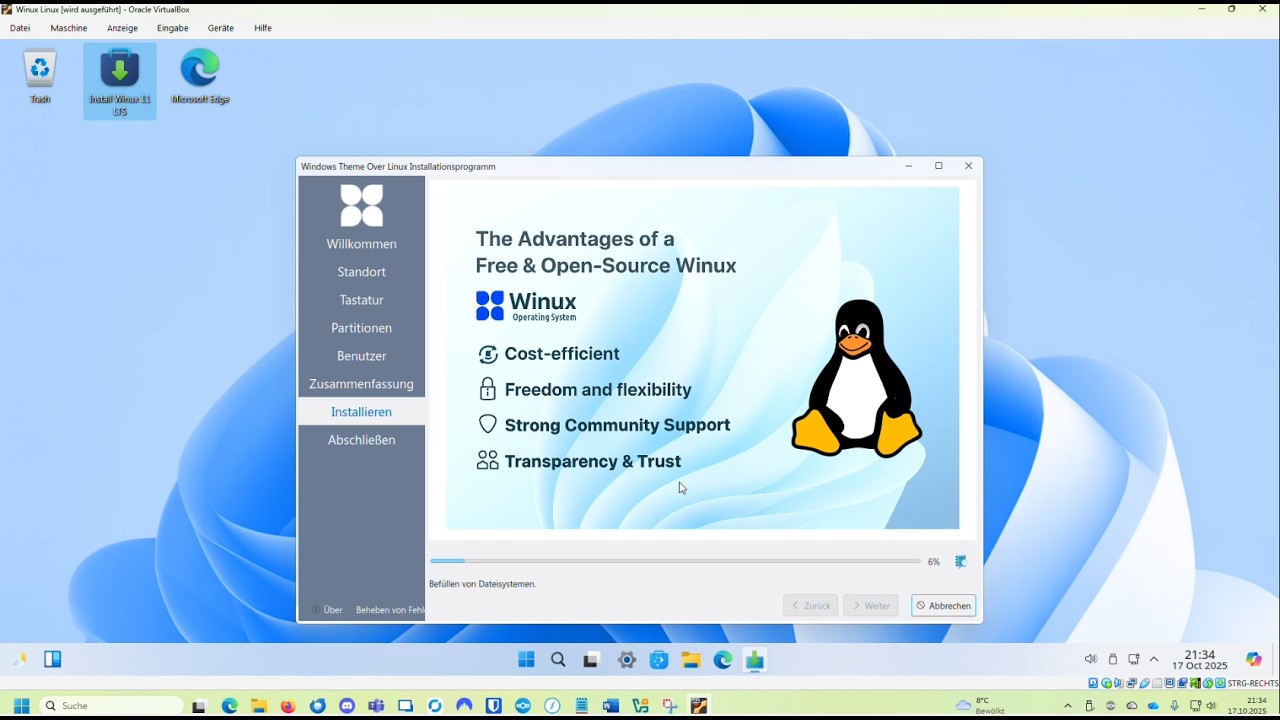Maximize the Winux installer window

pyautogui.click(x=938, y=166)
